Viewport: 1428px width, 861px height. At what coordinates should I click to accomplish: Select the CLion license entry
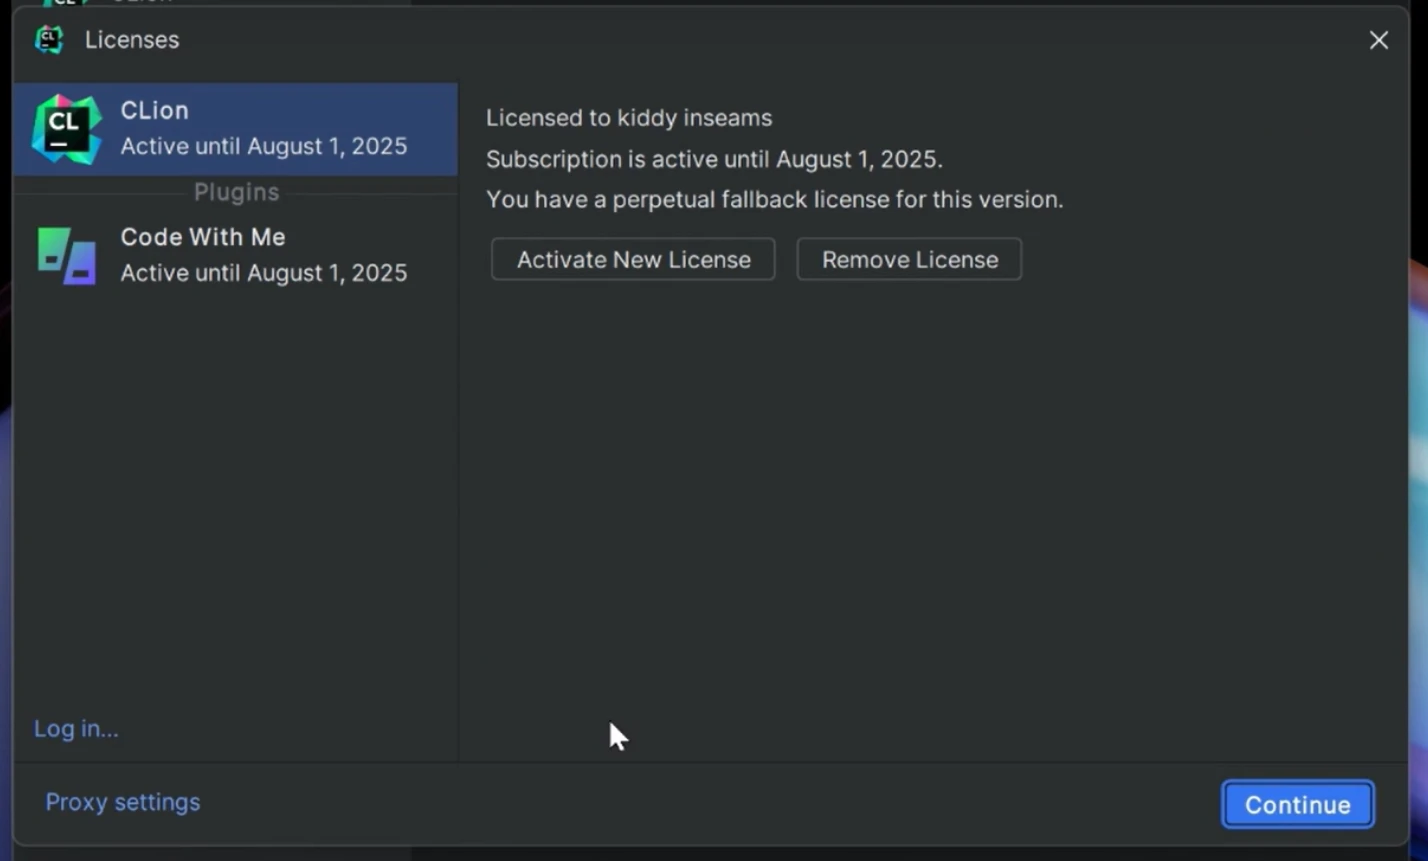tap(236, 129)
